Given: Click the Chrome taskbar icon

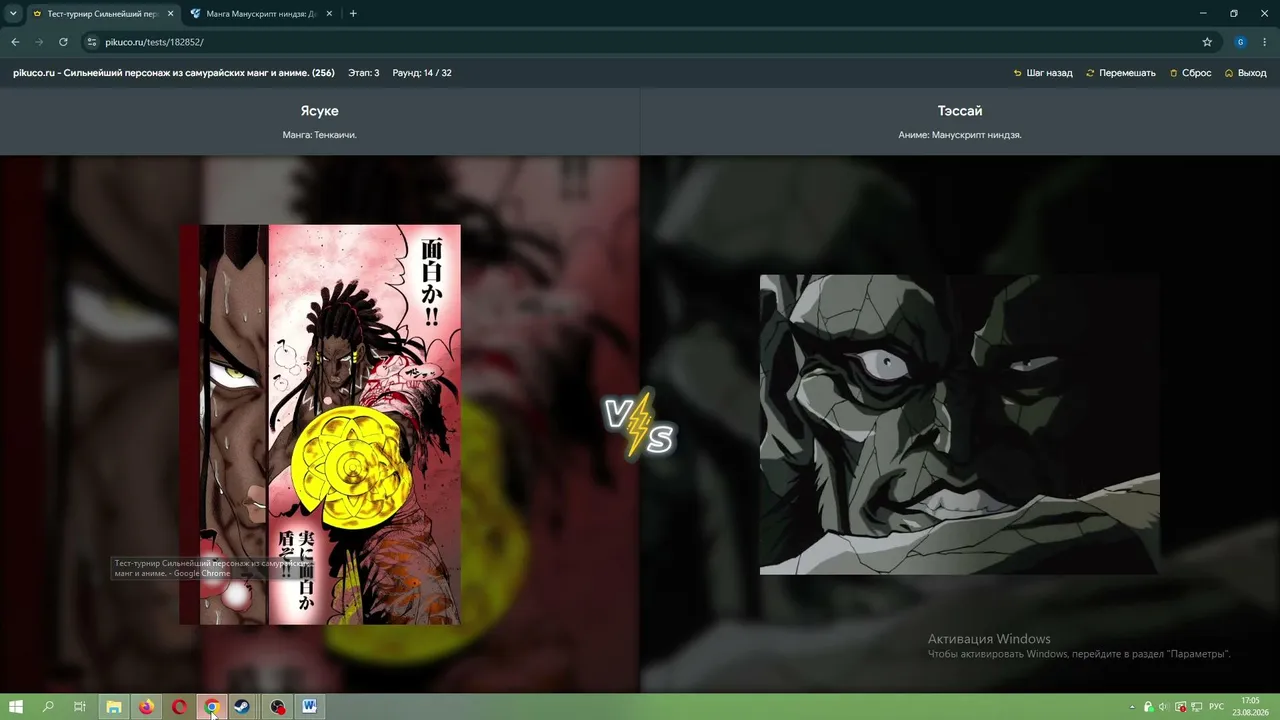Looking at the screenshot, I should pos(211,707).
